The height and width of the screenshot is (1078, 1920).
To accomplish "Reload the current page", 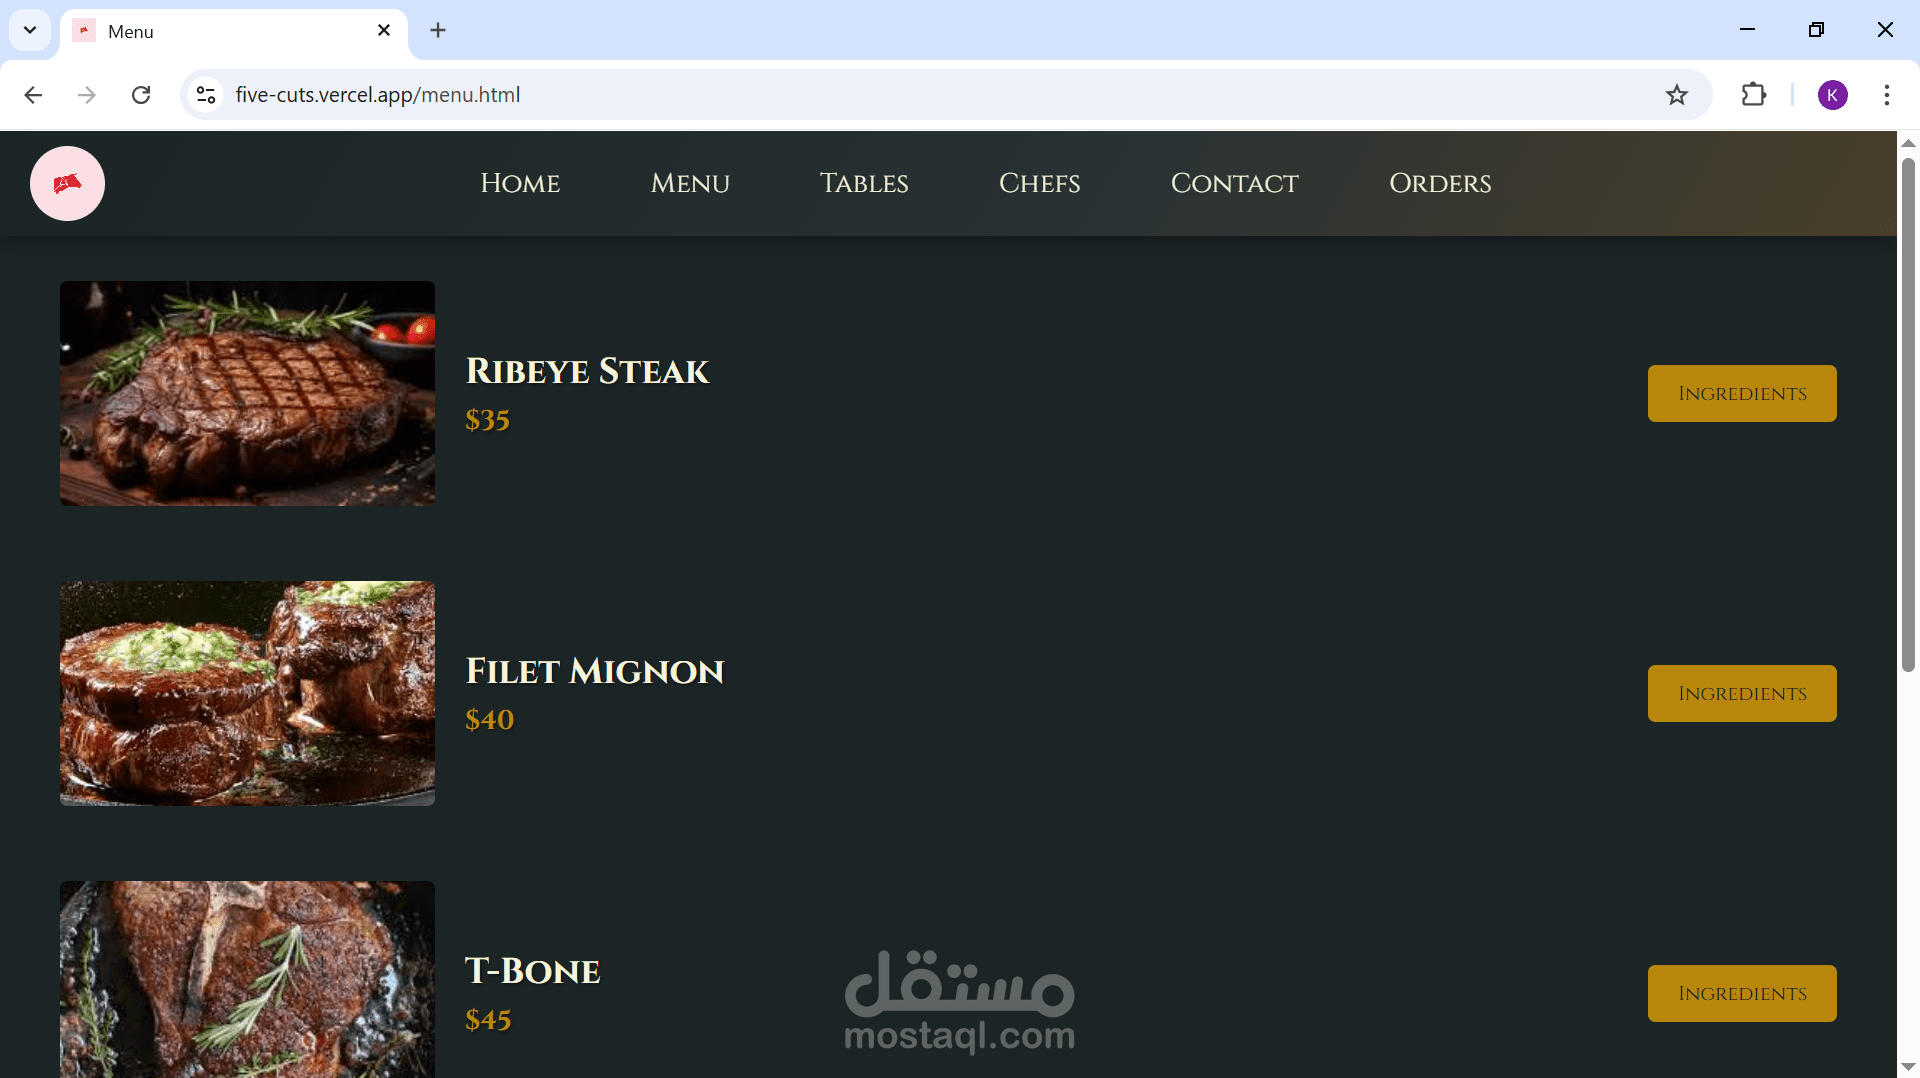I will click(x=141, y=94).
